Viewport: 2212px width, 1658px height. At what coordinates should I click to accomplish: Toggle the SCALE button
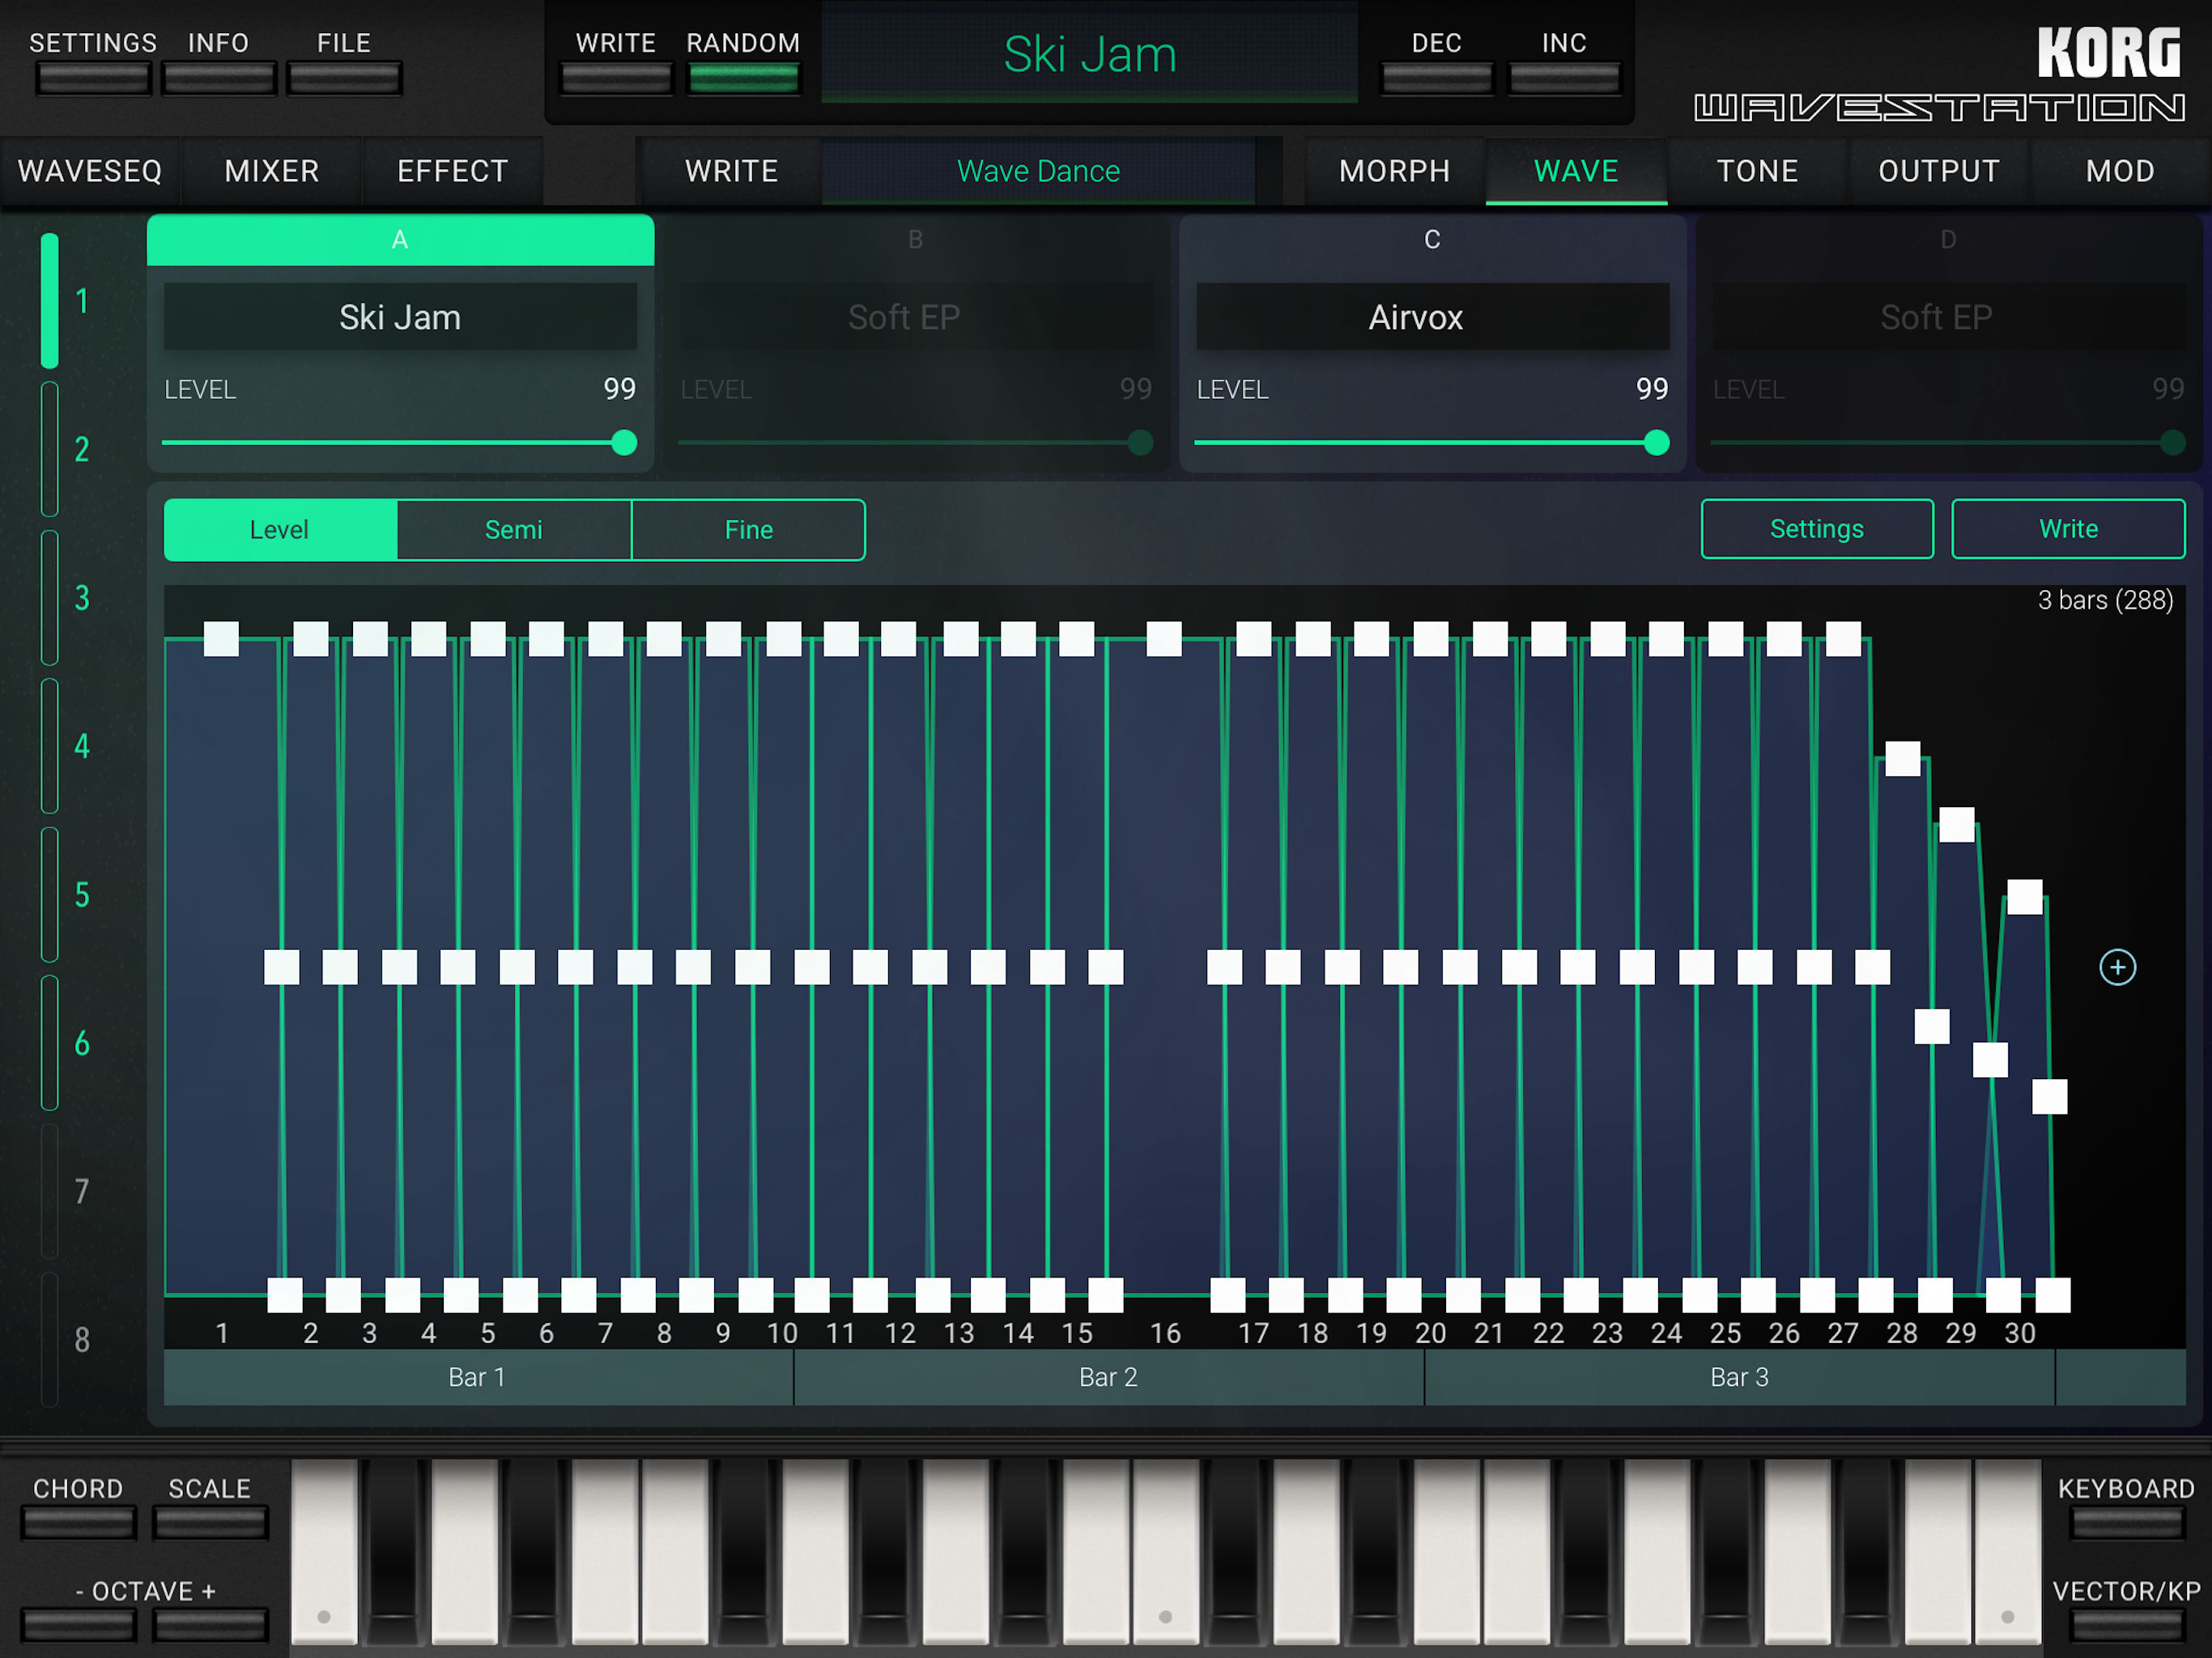pyautogui.click(x=210, y=1521)
